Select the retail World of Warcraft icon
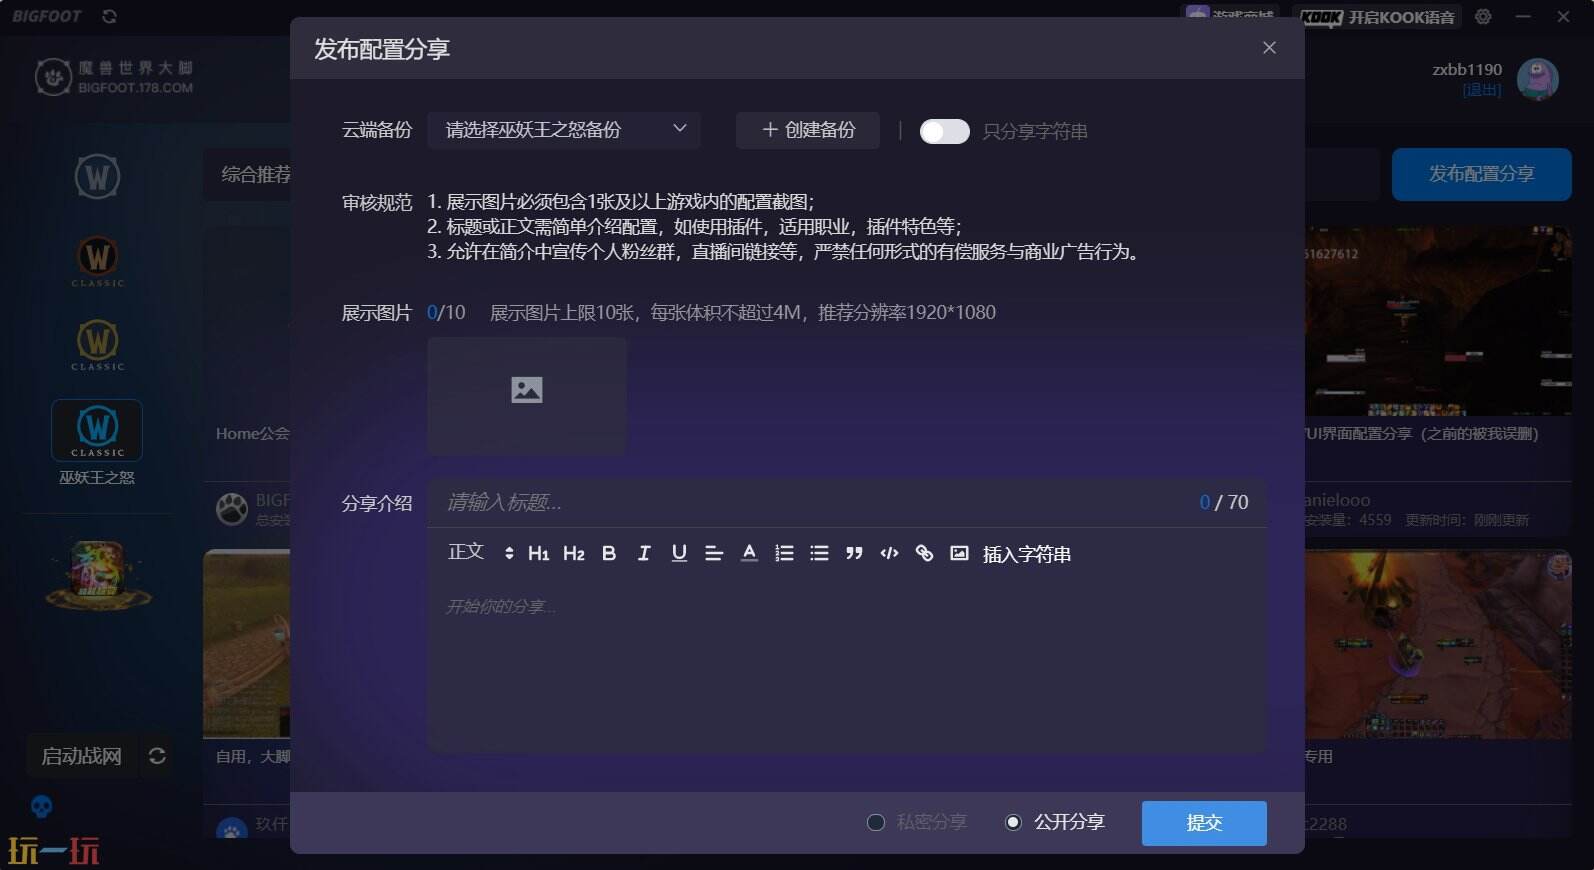This screenshot has width=1594, height=870. 97,177
